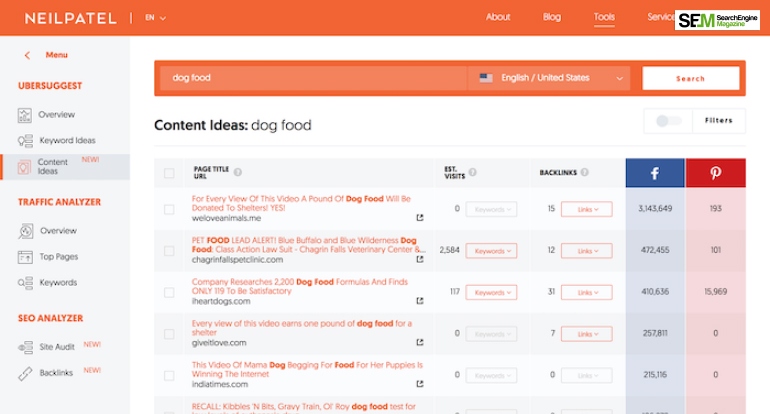Expand Links dropdown for iheartdogs.com row
Viewport: 770px width, 414px height.
pos(587,293)
